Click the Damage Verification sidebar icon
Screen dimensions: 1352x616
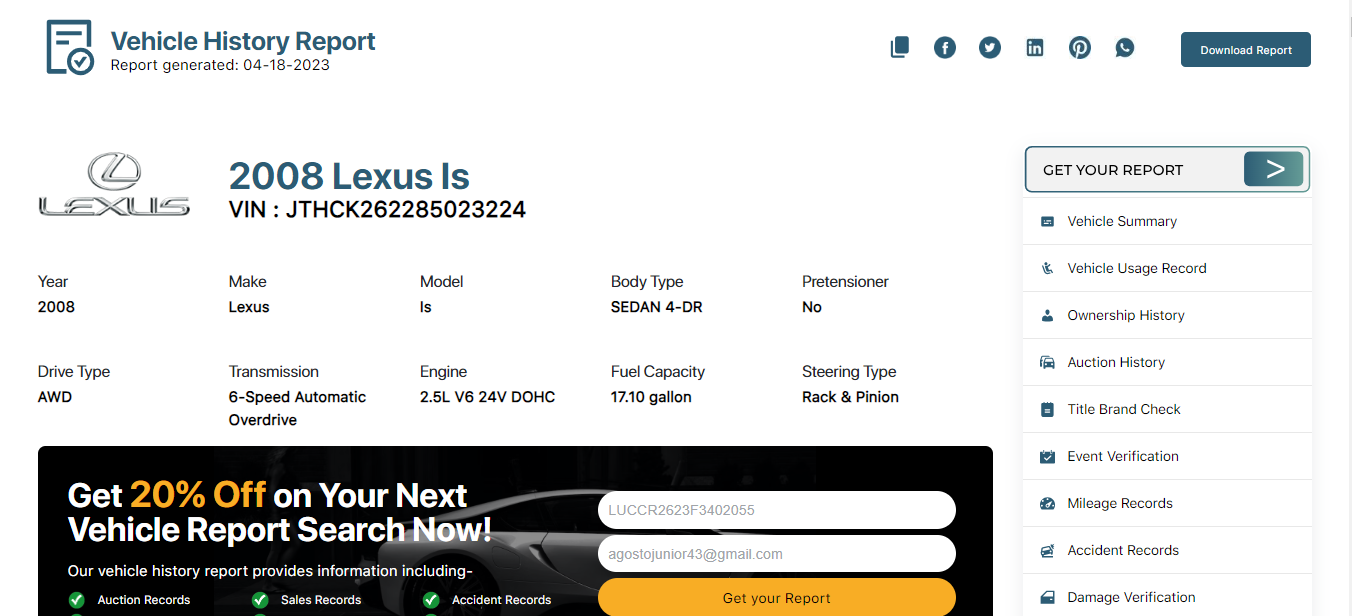point(1047,598)
